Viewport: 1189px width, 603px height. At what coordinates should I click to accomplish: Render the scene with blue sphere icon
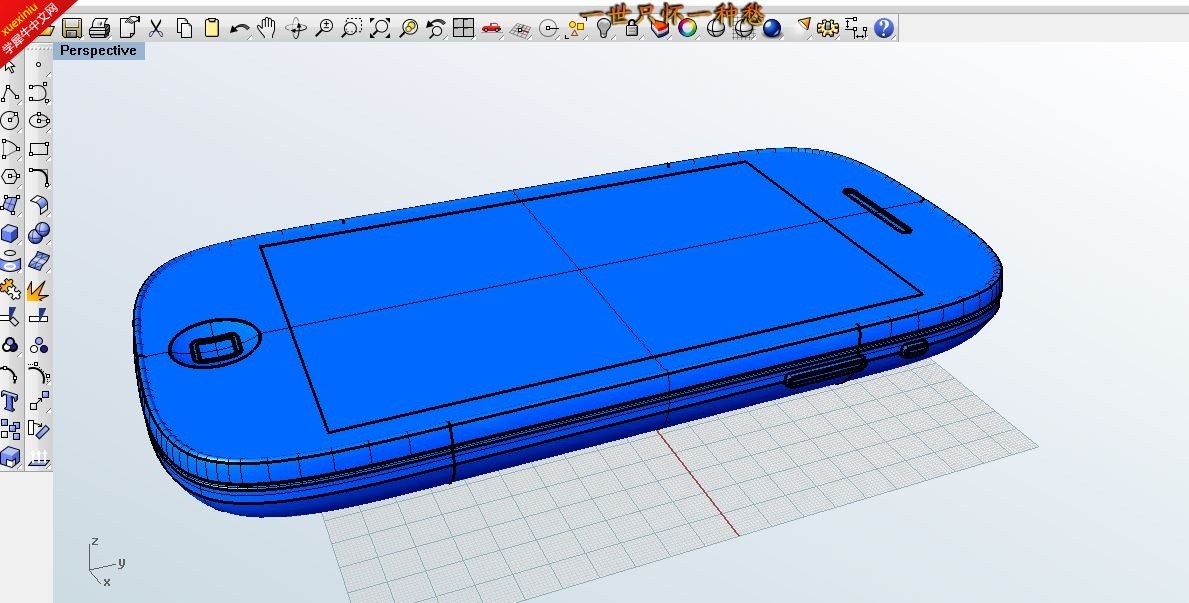[772, 29]
